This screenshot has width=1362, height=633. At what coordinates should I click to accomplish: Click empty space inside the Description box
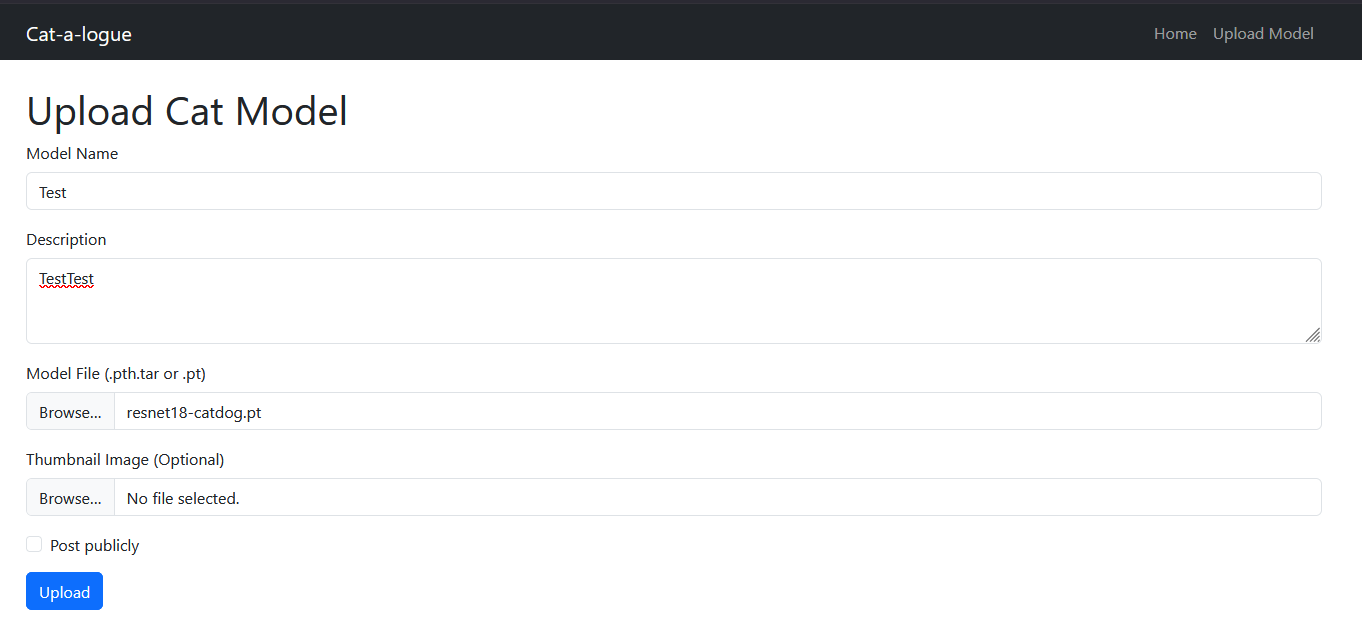tap(673, 310)
